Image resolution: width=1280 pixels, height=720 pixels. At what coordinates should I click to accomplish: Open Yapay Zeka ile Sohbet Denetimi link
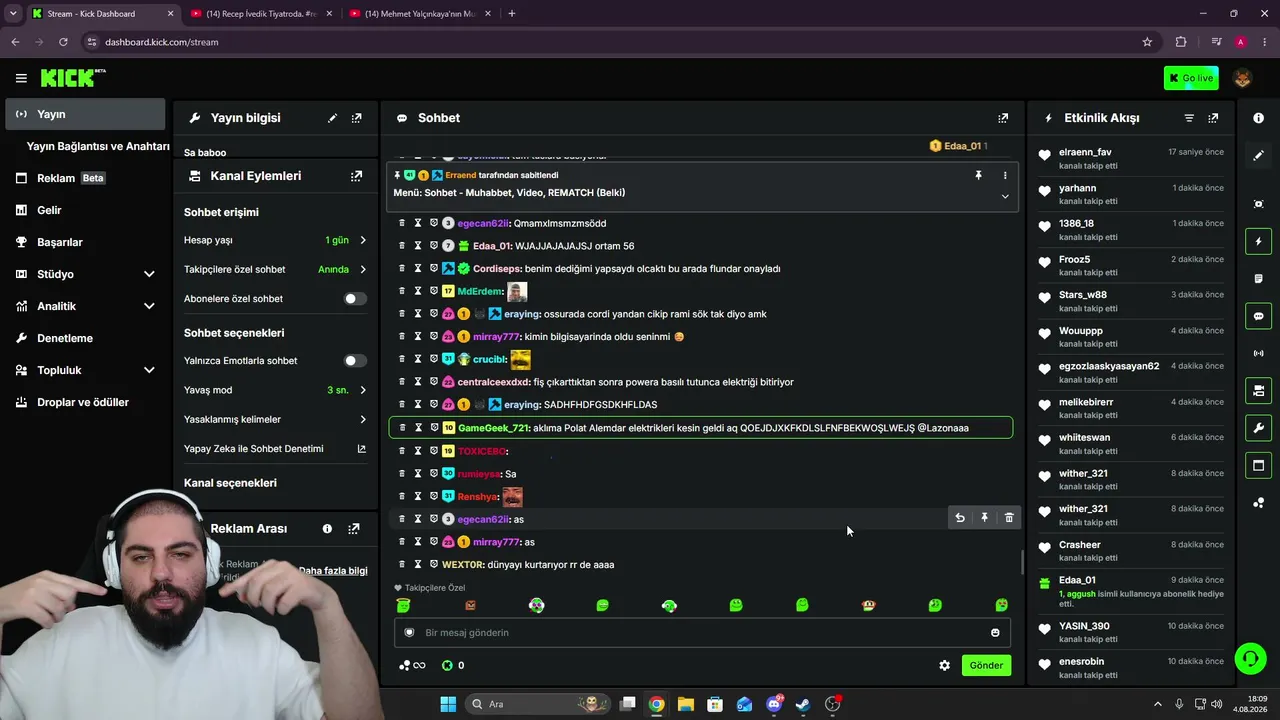coord(275,449)
